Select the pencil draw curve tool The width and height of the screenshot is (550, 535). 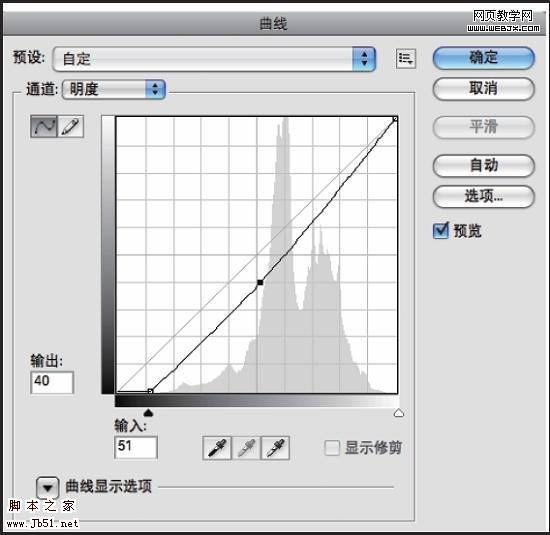(71, 126)
